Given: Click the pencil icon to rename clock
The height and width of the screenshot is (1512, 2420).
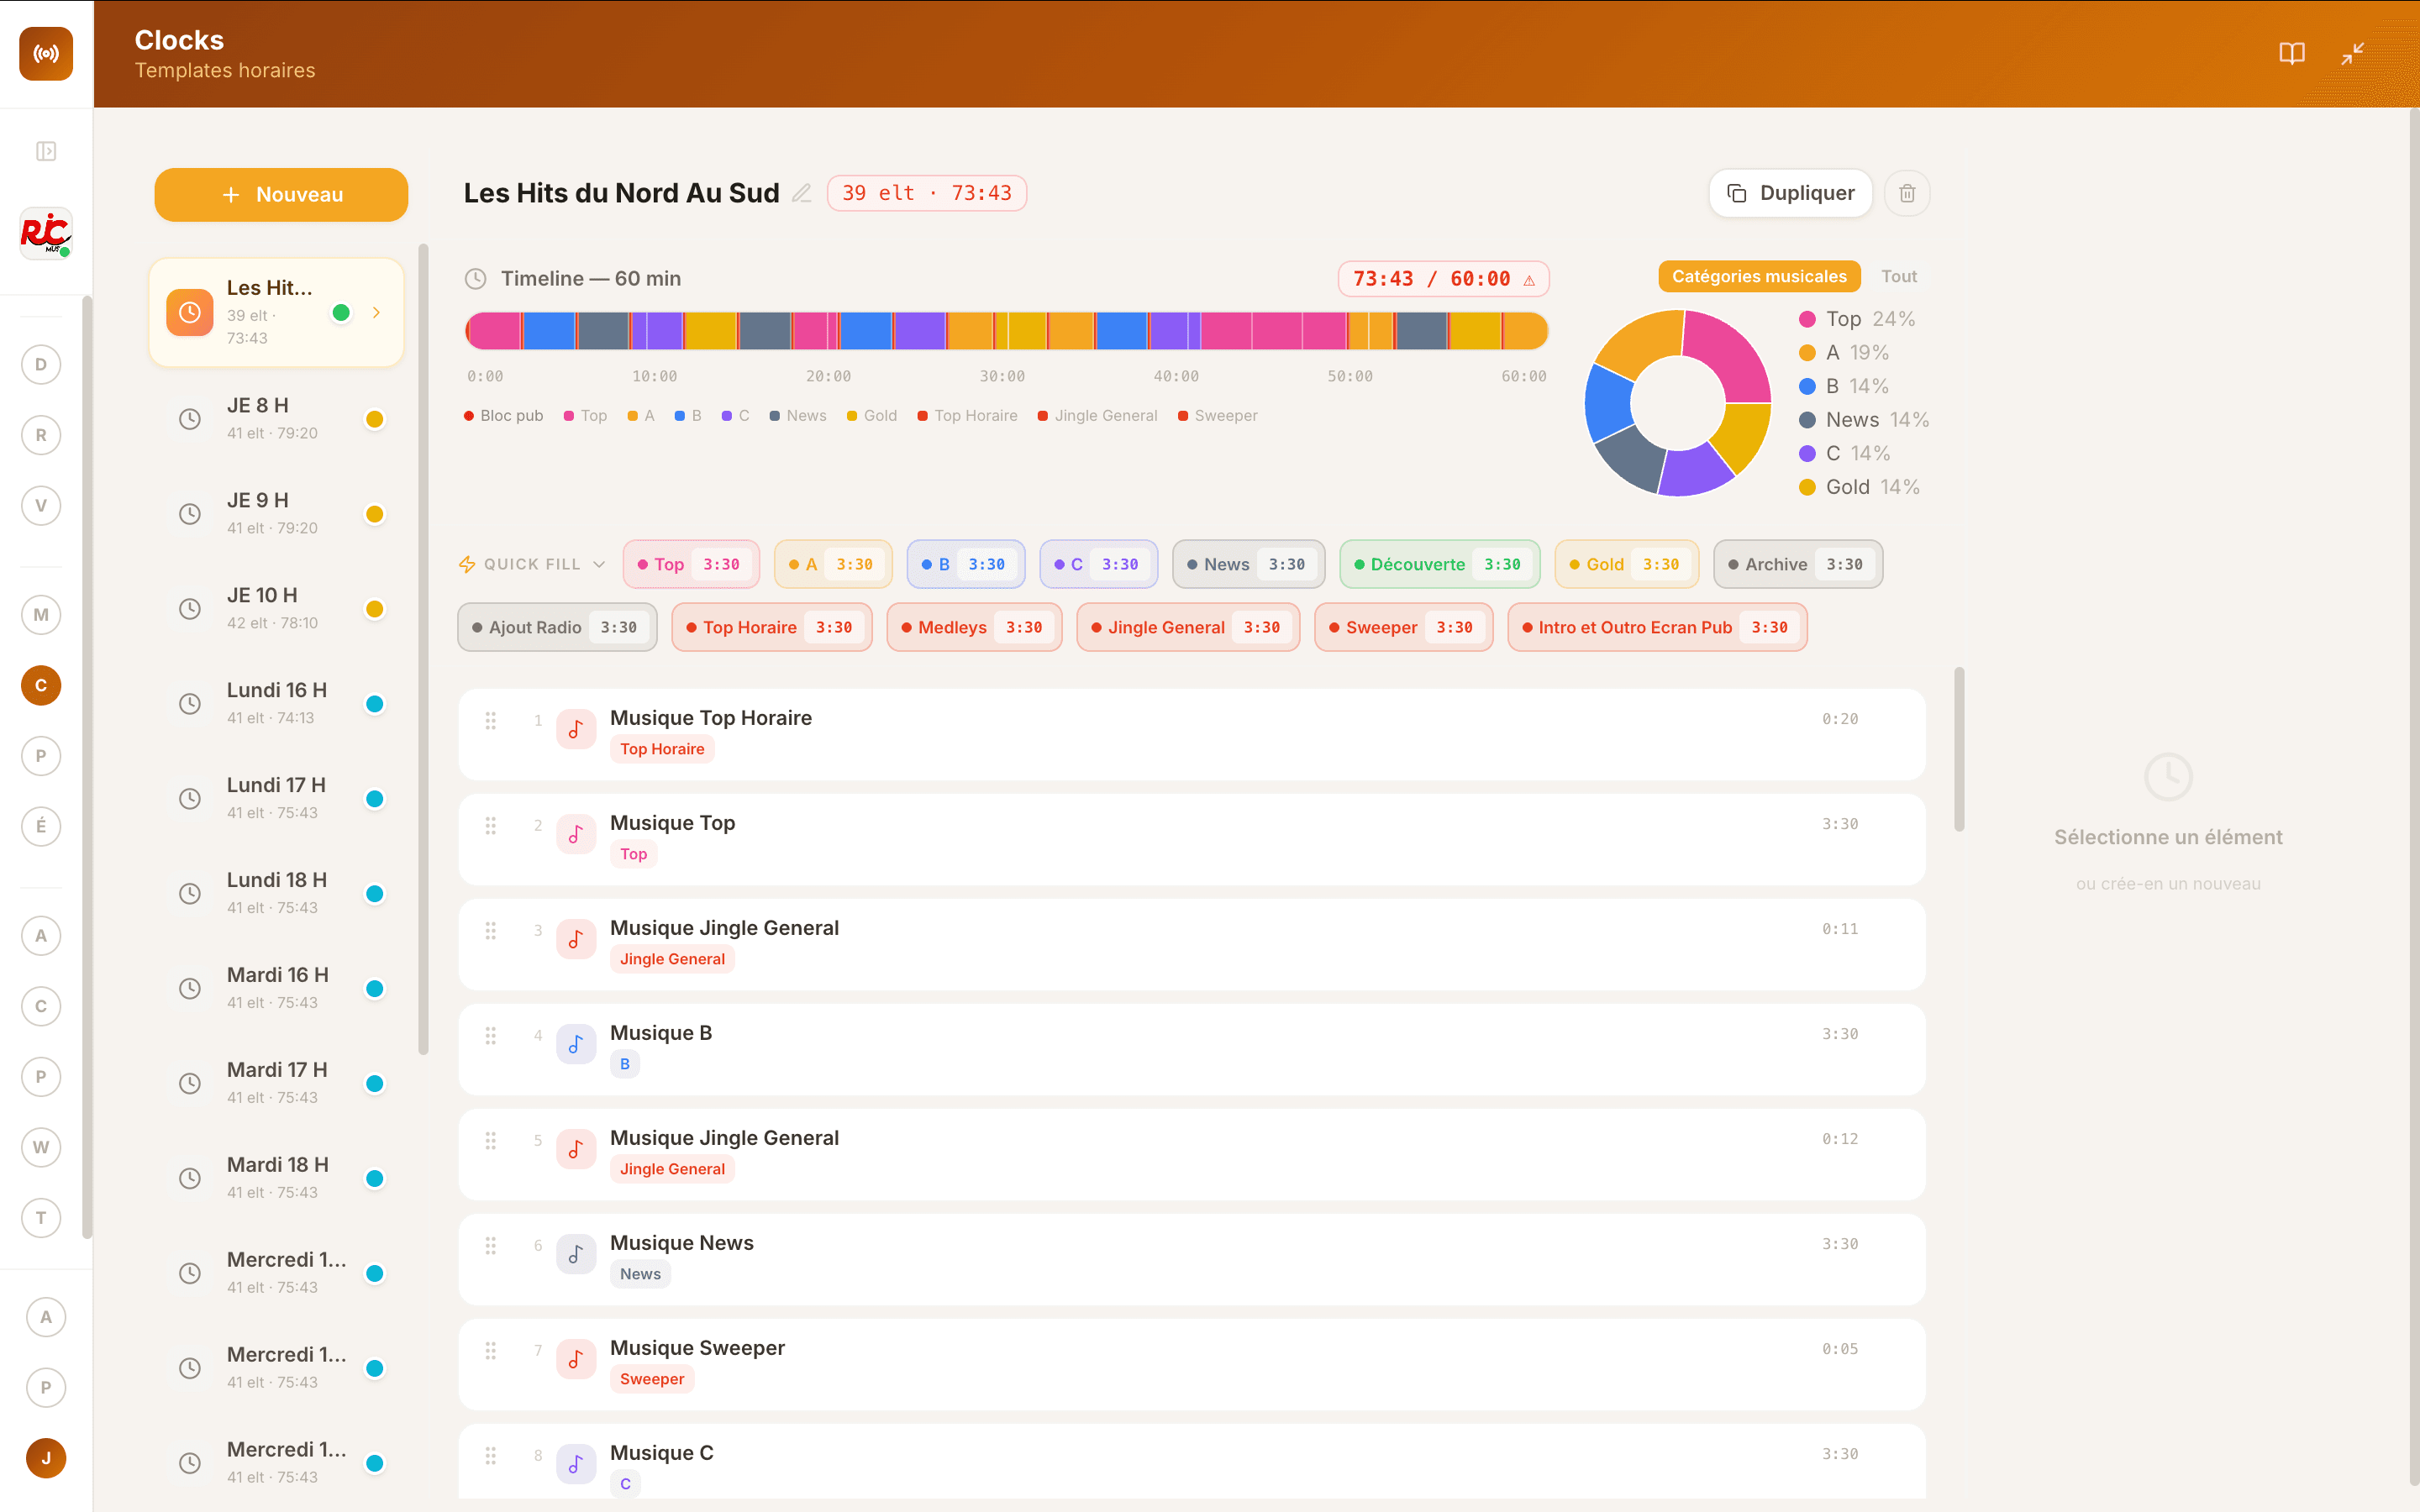Looking at the screenshot, I should 802,193.
